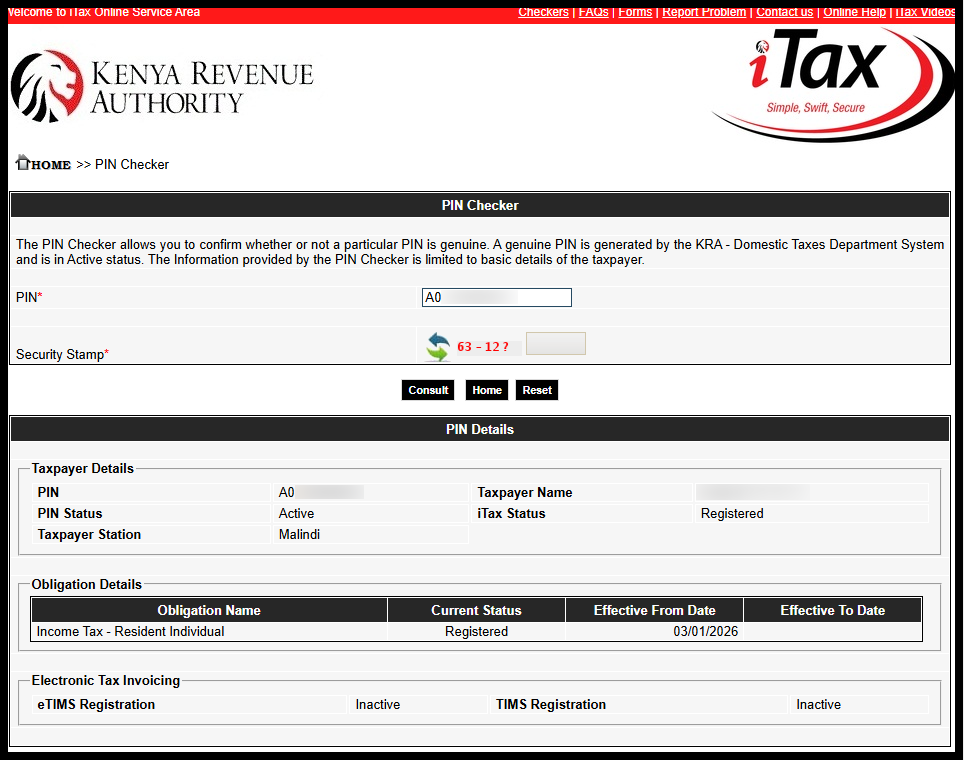Open the Forms page
Screen dimensions: 964x760
point(635,12)
